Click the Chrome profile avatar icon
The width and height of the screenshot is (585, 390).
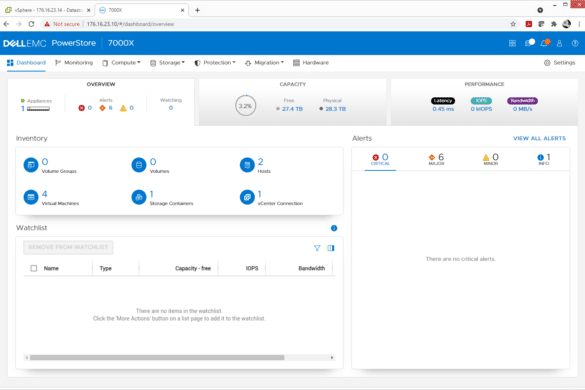[x=566, y=24]
